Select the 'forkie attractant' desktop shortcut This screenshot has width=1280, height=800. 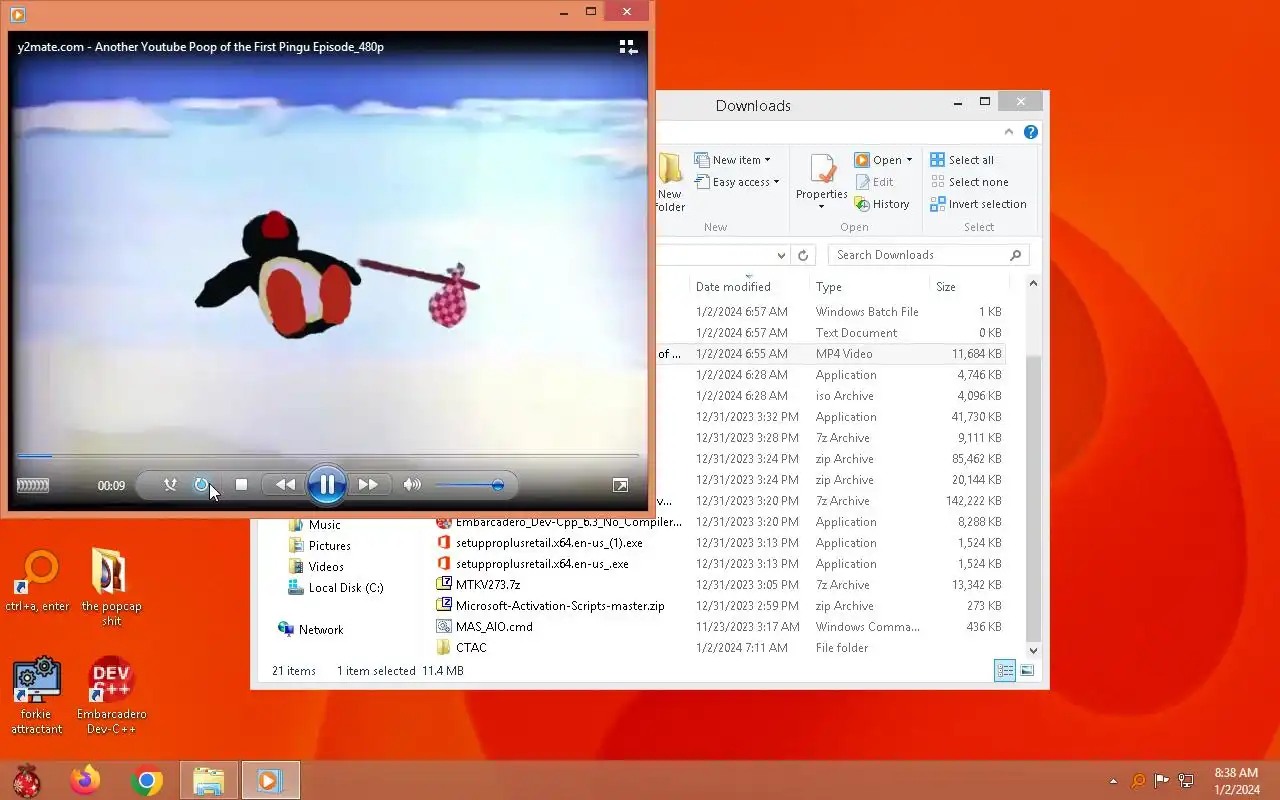tap(37, 696)
